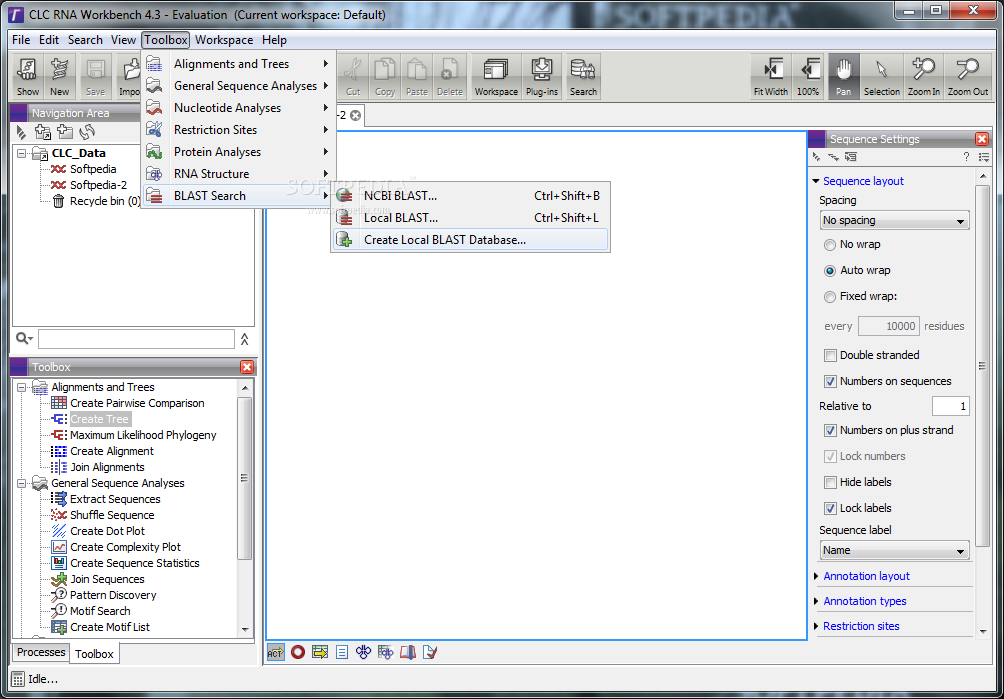This screenshot has height=699, width=1004.
Task: Click the ACT sequence view icon
Action: (x=275, y=652)
